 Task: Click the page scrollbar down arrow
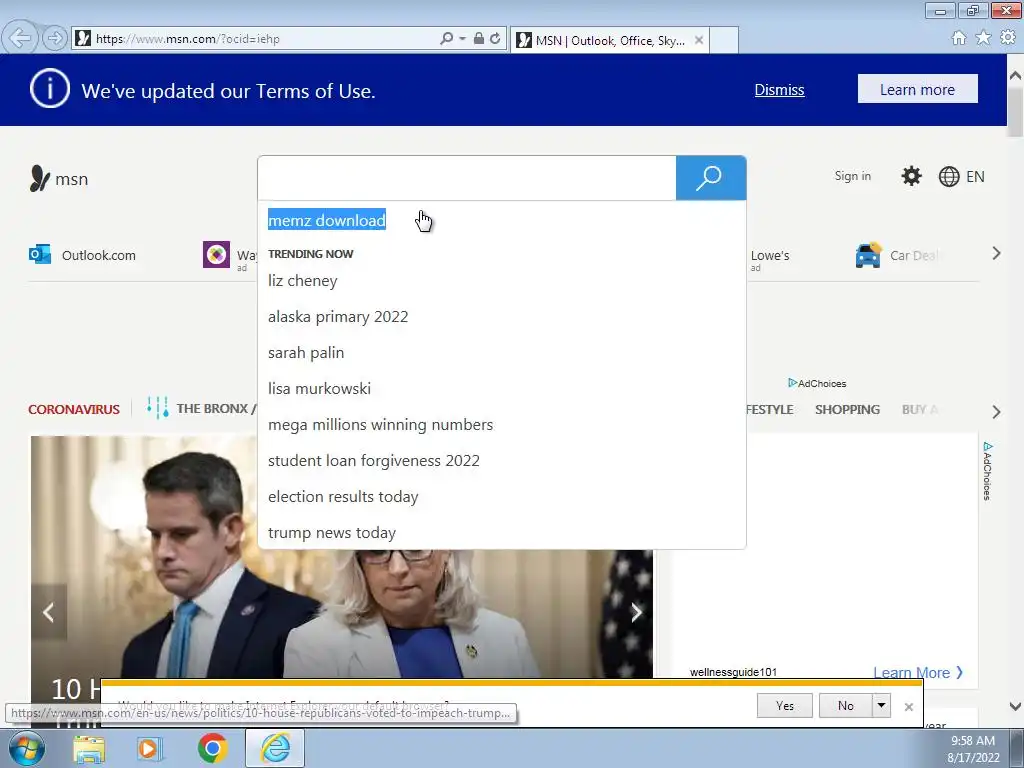(x=1016, y=706)
